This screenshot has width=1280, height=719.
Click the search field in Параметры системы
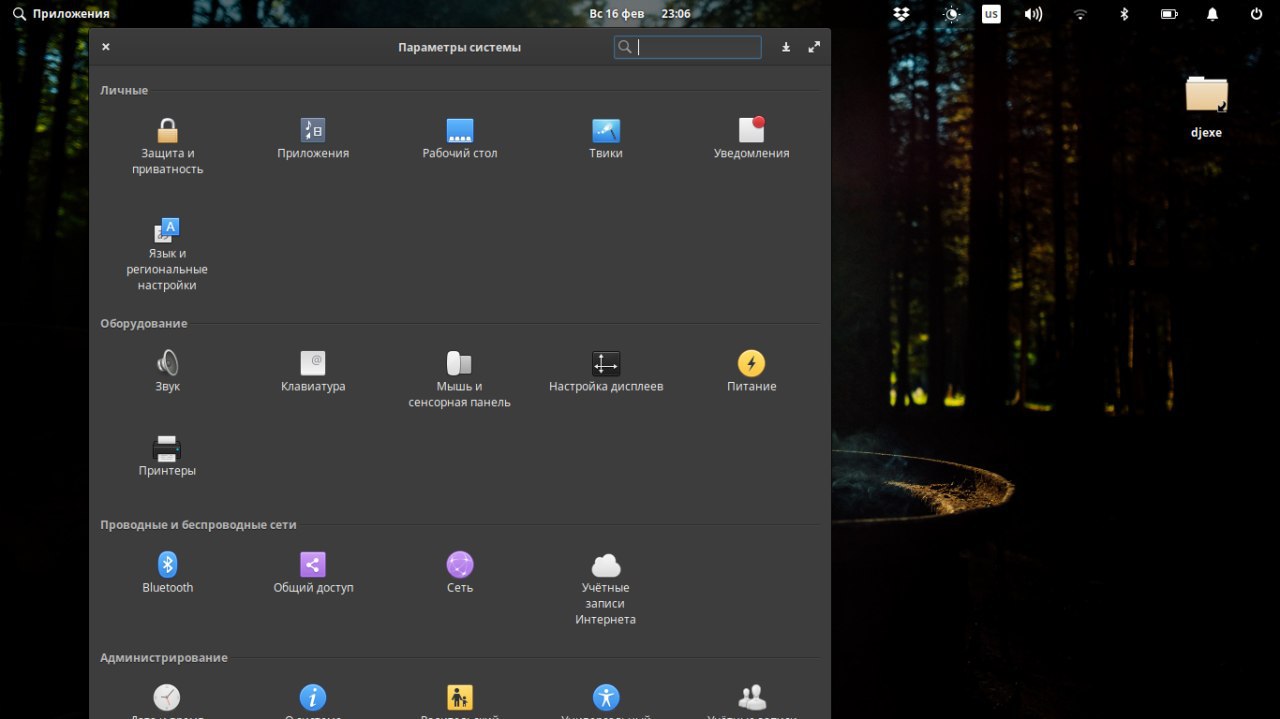[688, 47]
